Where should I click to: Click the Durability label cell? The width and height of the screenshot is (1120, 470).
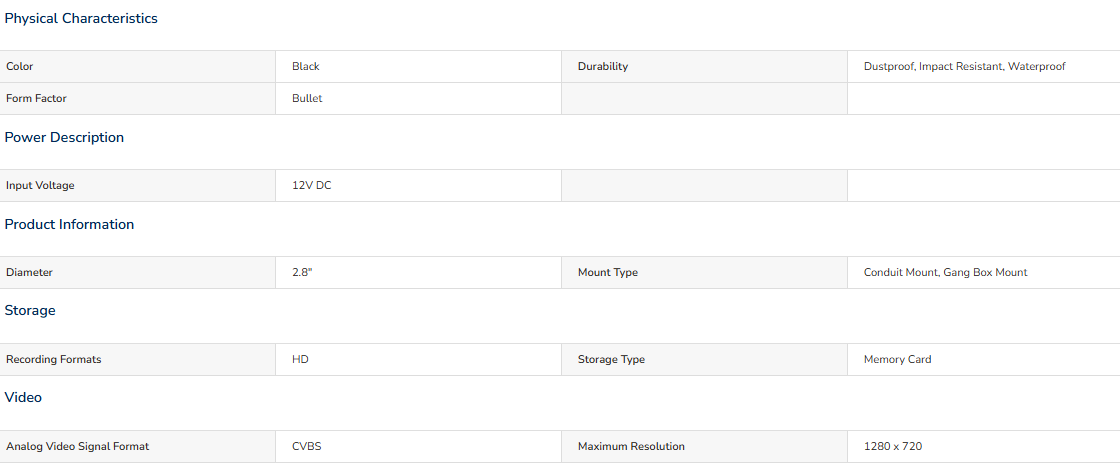[704, 66]
